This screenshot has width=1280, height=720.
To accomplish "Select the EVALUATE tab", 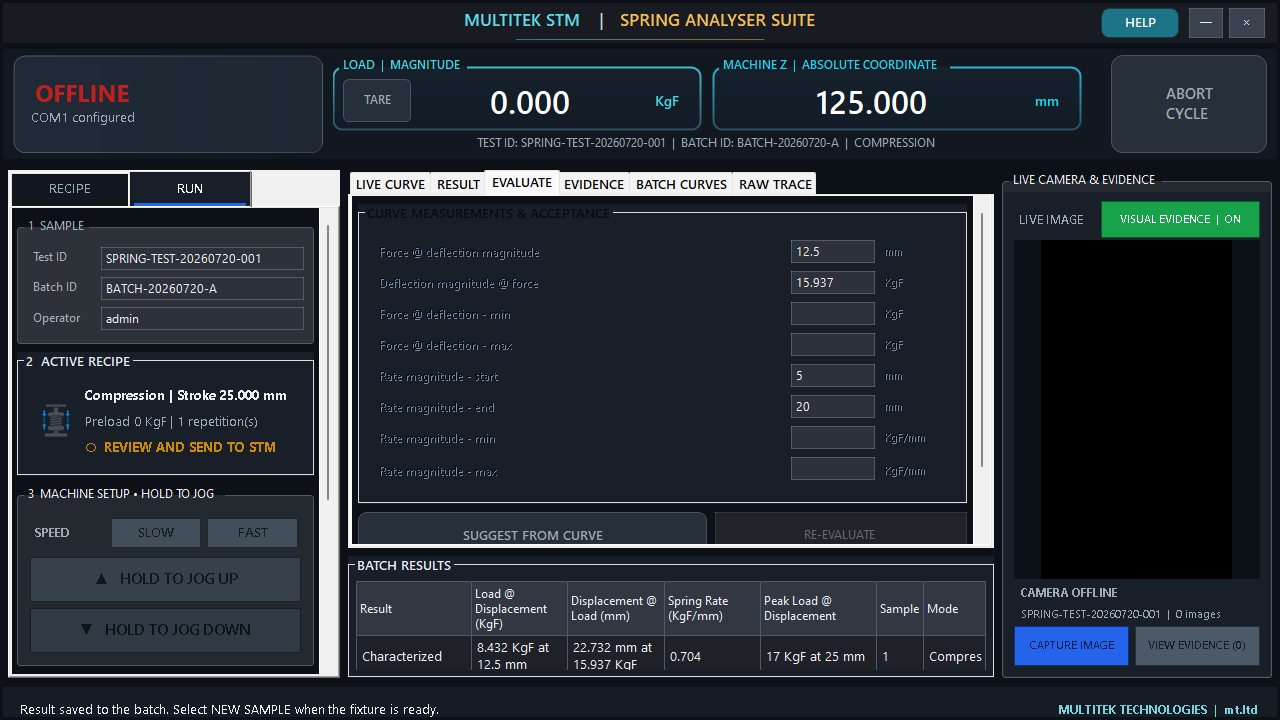I will (522, 182).
